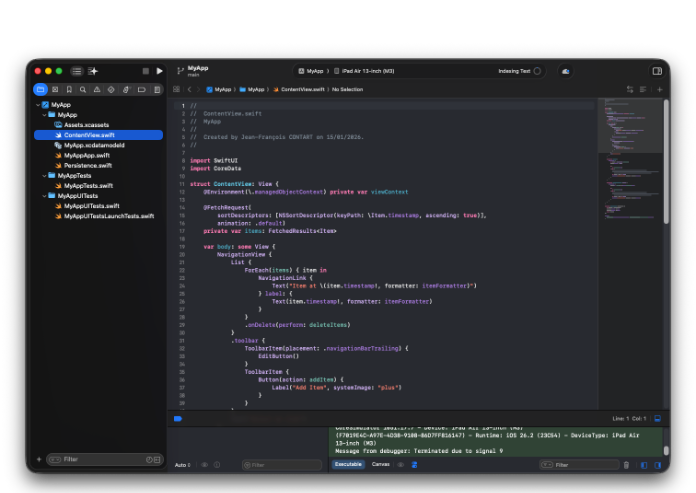Collapse the MyApp project root
The image size is (696, 493).
[x=38, y=105]
